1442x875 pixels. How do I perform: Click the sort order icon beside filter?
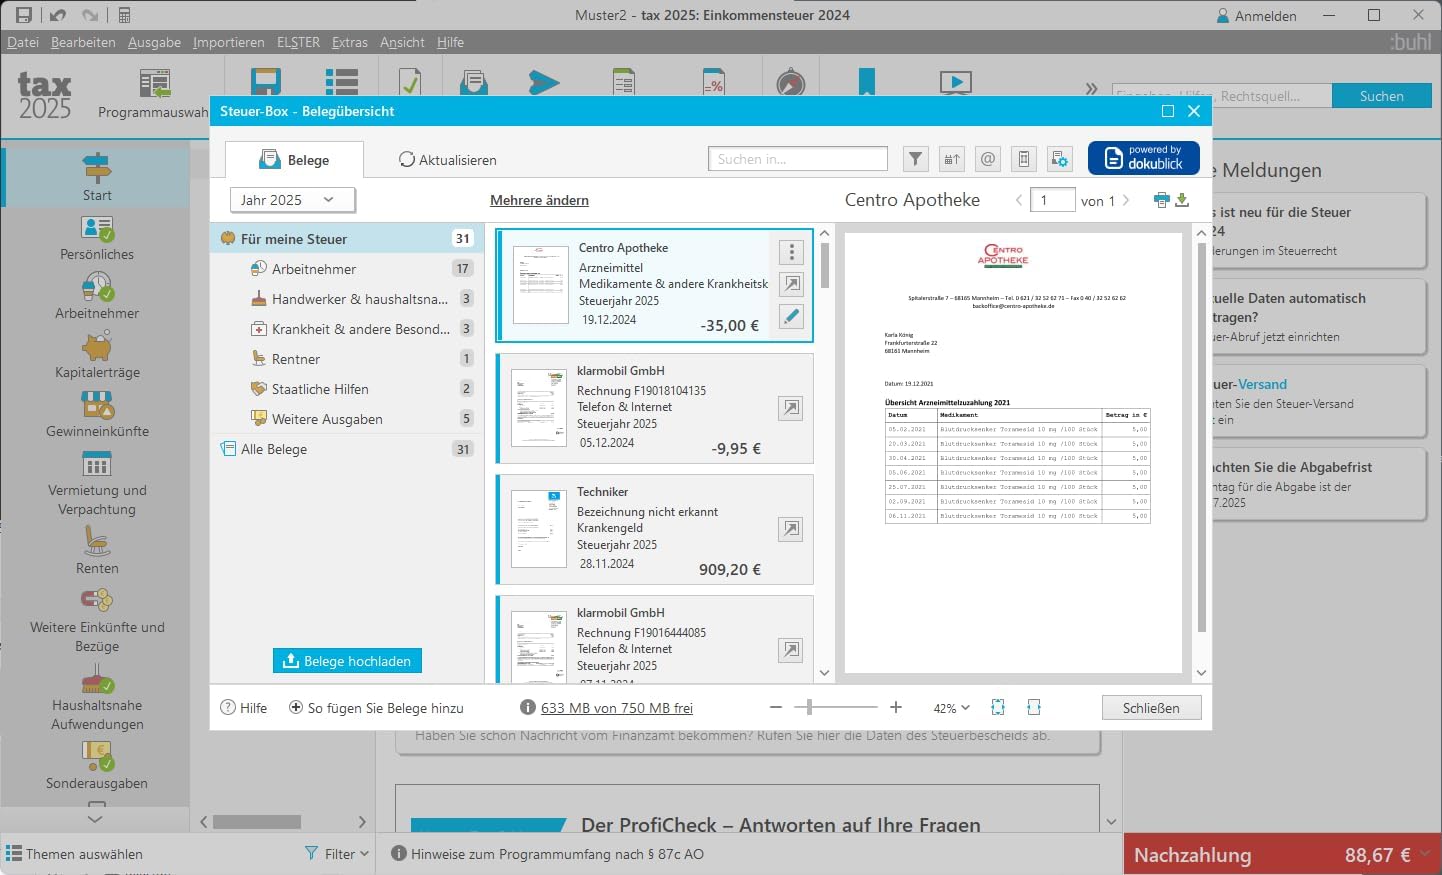(952, 159)
